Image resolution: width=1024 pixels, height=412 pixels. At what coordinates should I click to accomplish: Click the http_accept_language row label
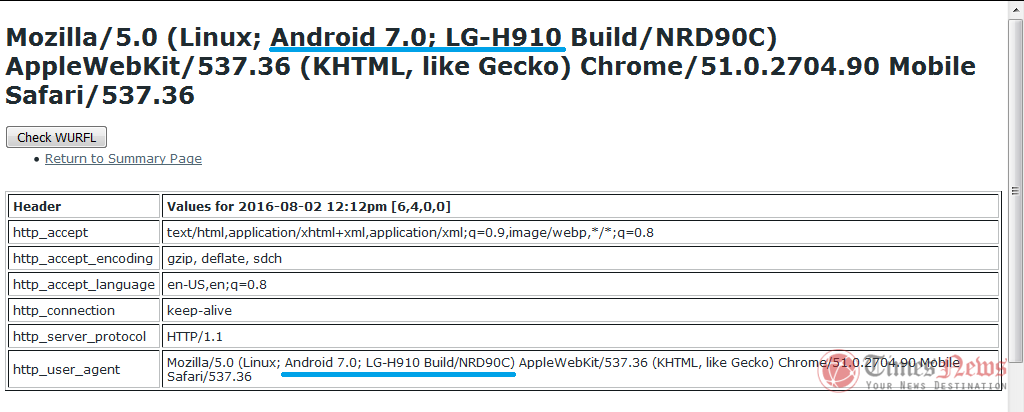(x=84, y=285)
